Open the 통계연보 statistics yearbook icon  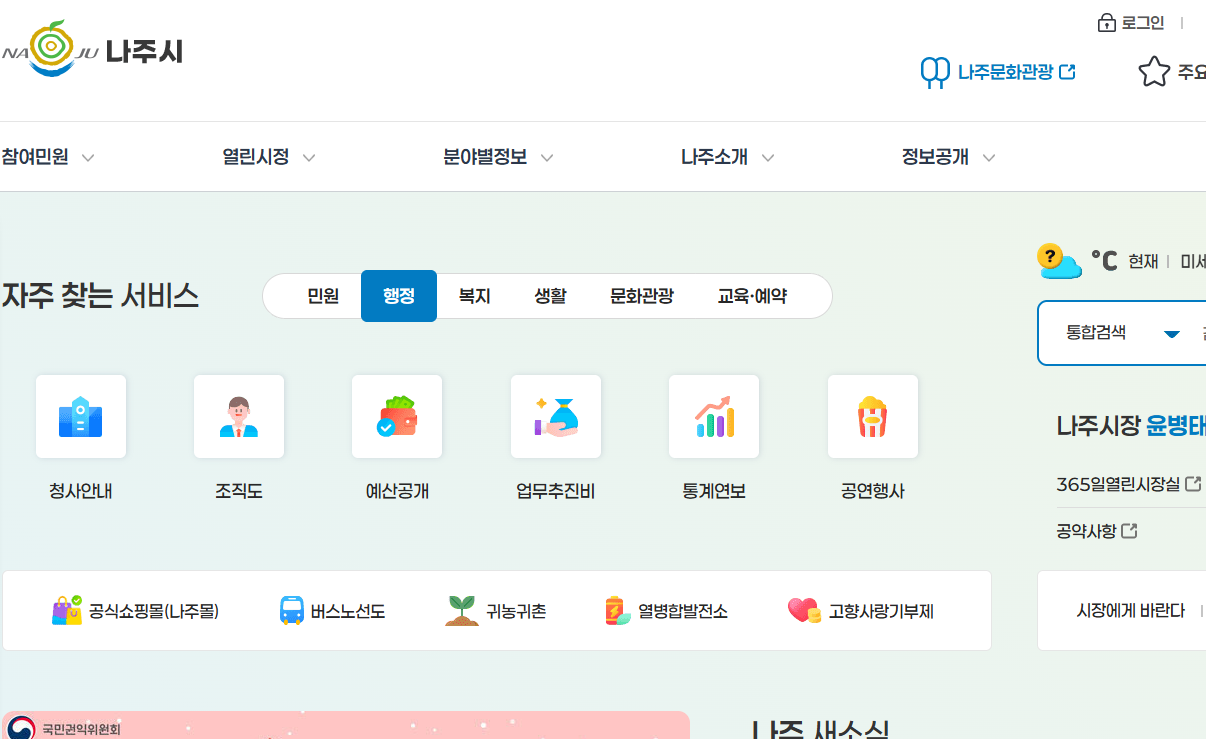[x=714, y=416]
